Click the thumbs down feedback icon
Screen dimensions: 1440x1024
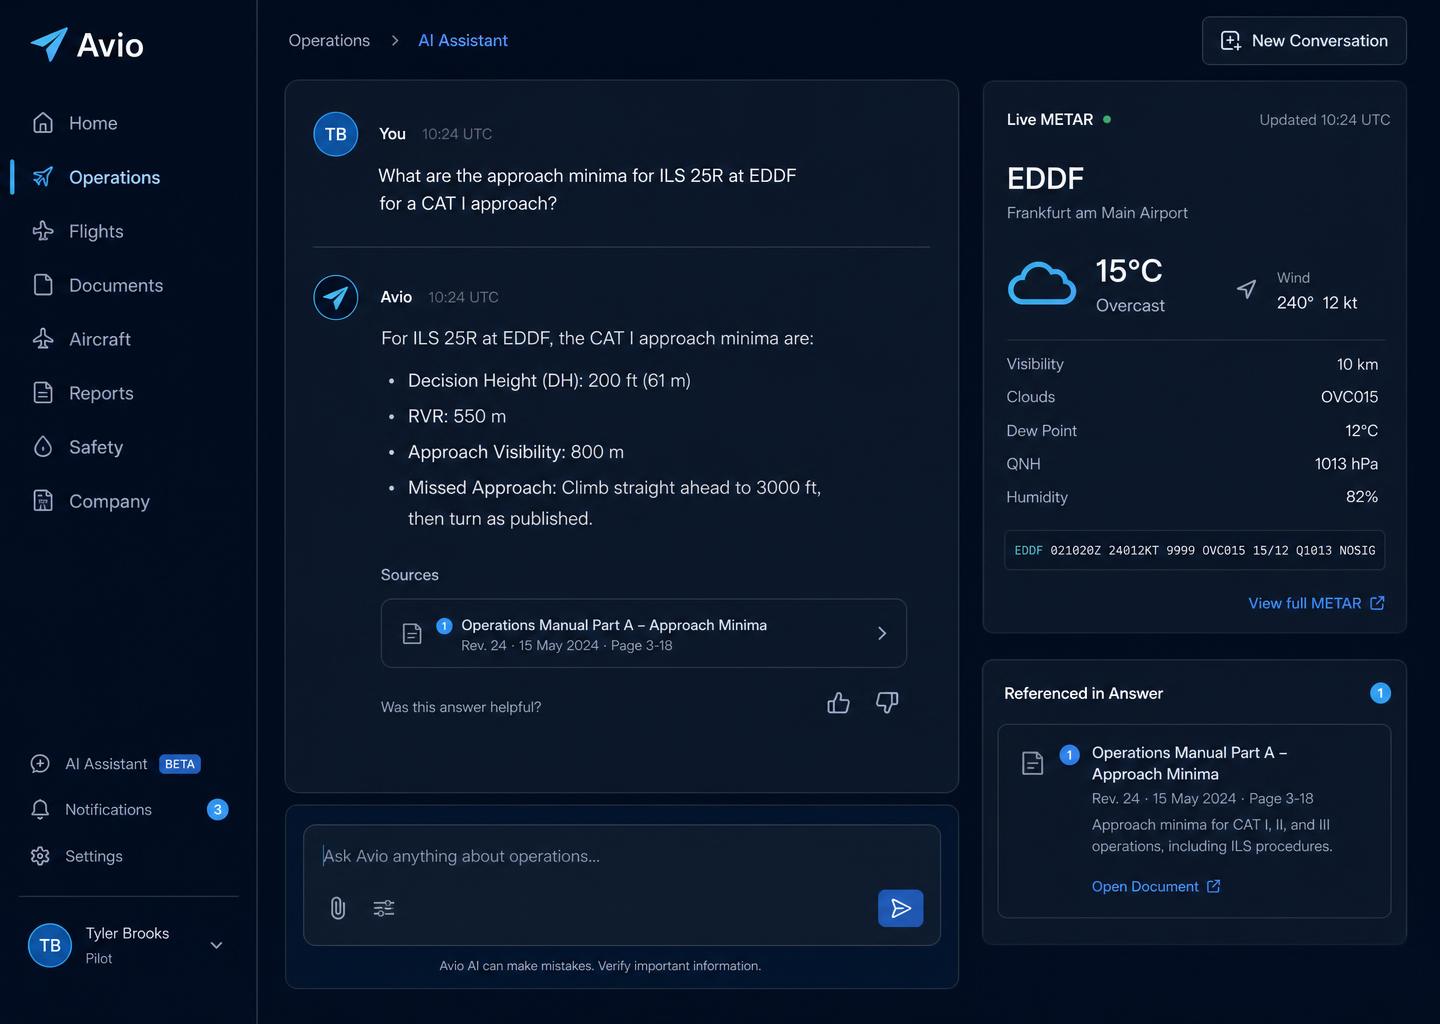coord(887,703)
